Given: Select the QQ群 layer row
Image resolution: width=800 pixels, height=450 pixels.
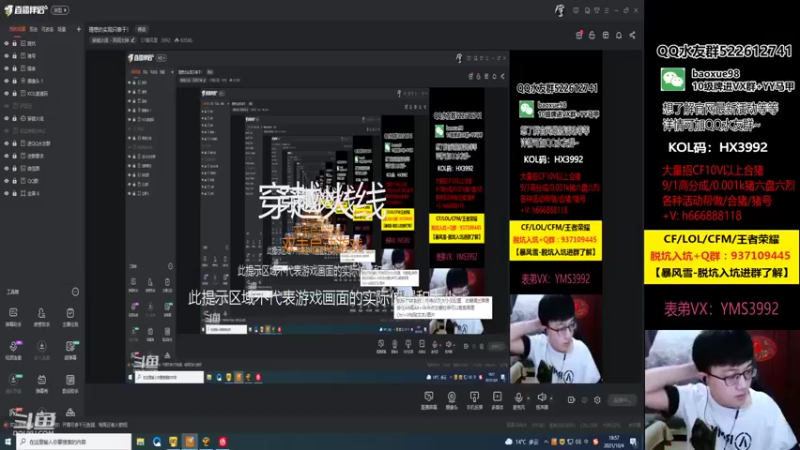Looking at the screenshot, I should 42,181.
